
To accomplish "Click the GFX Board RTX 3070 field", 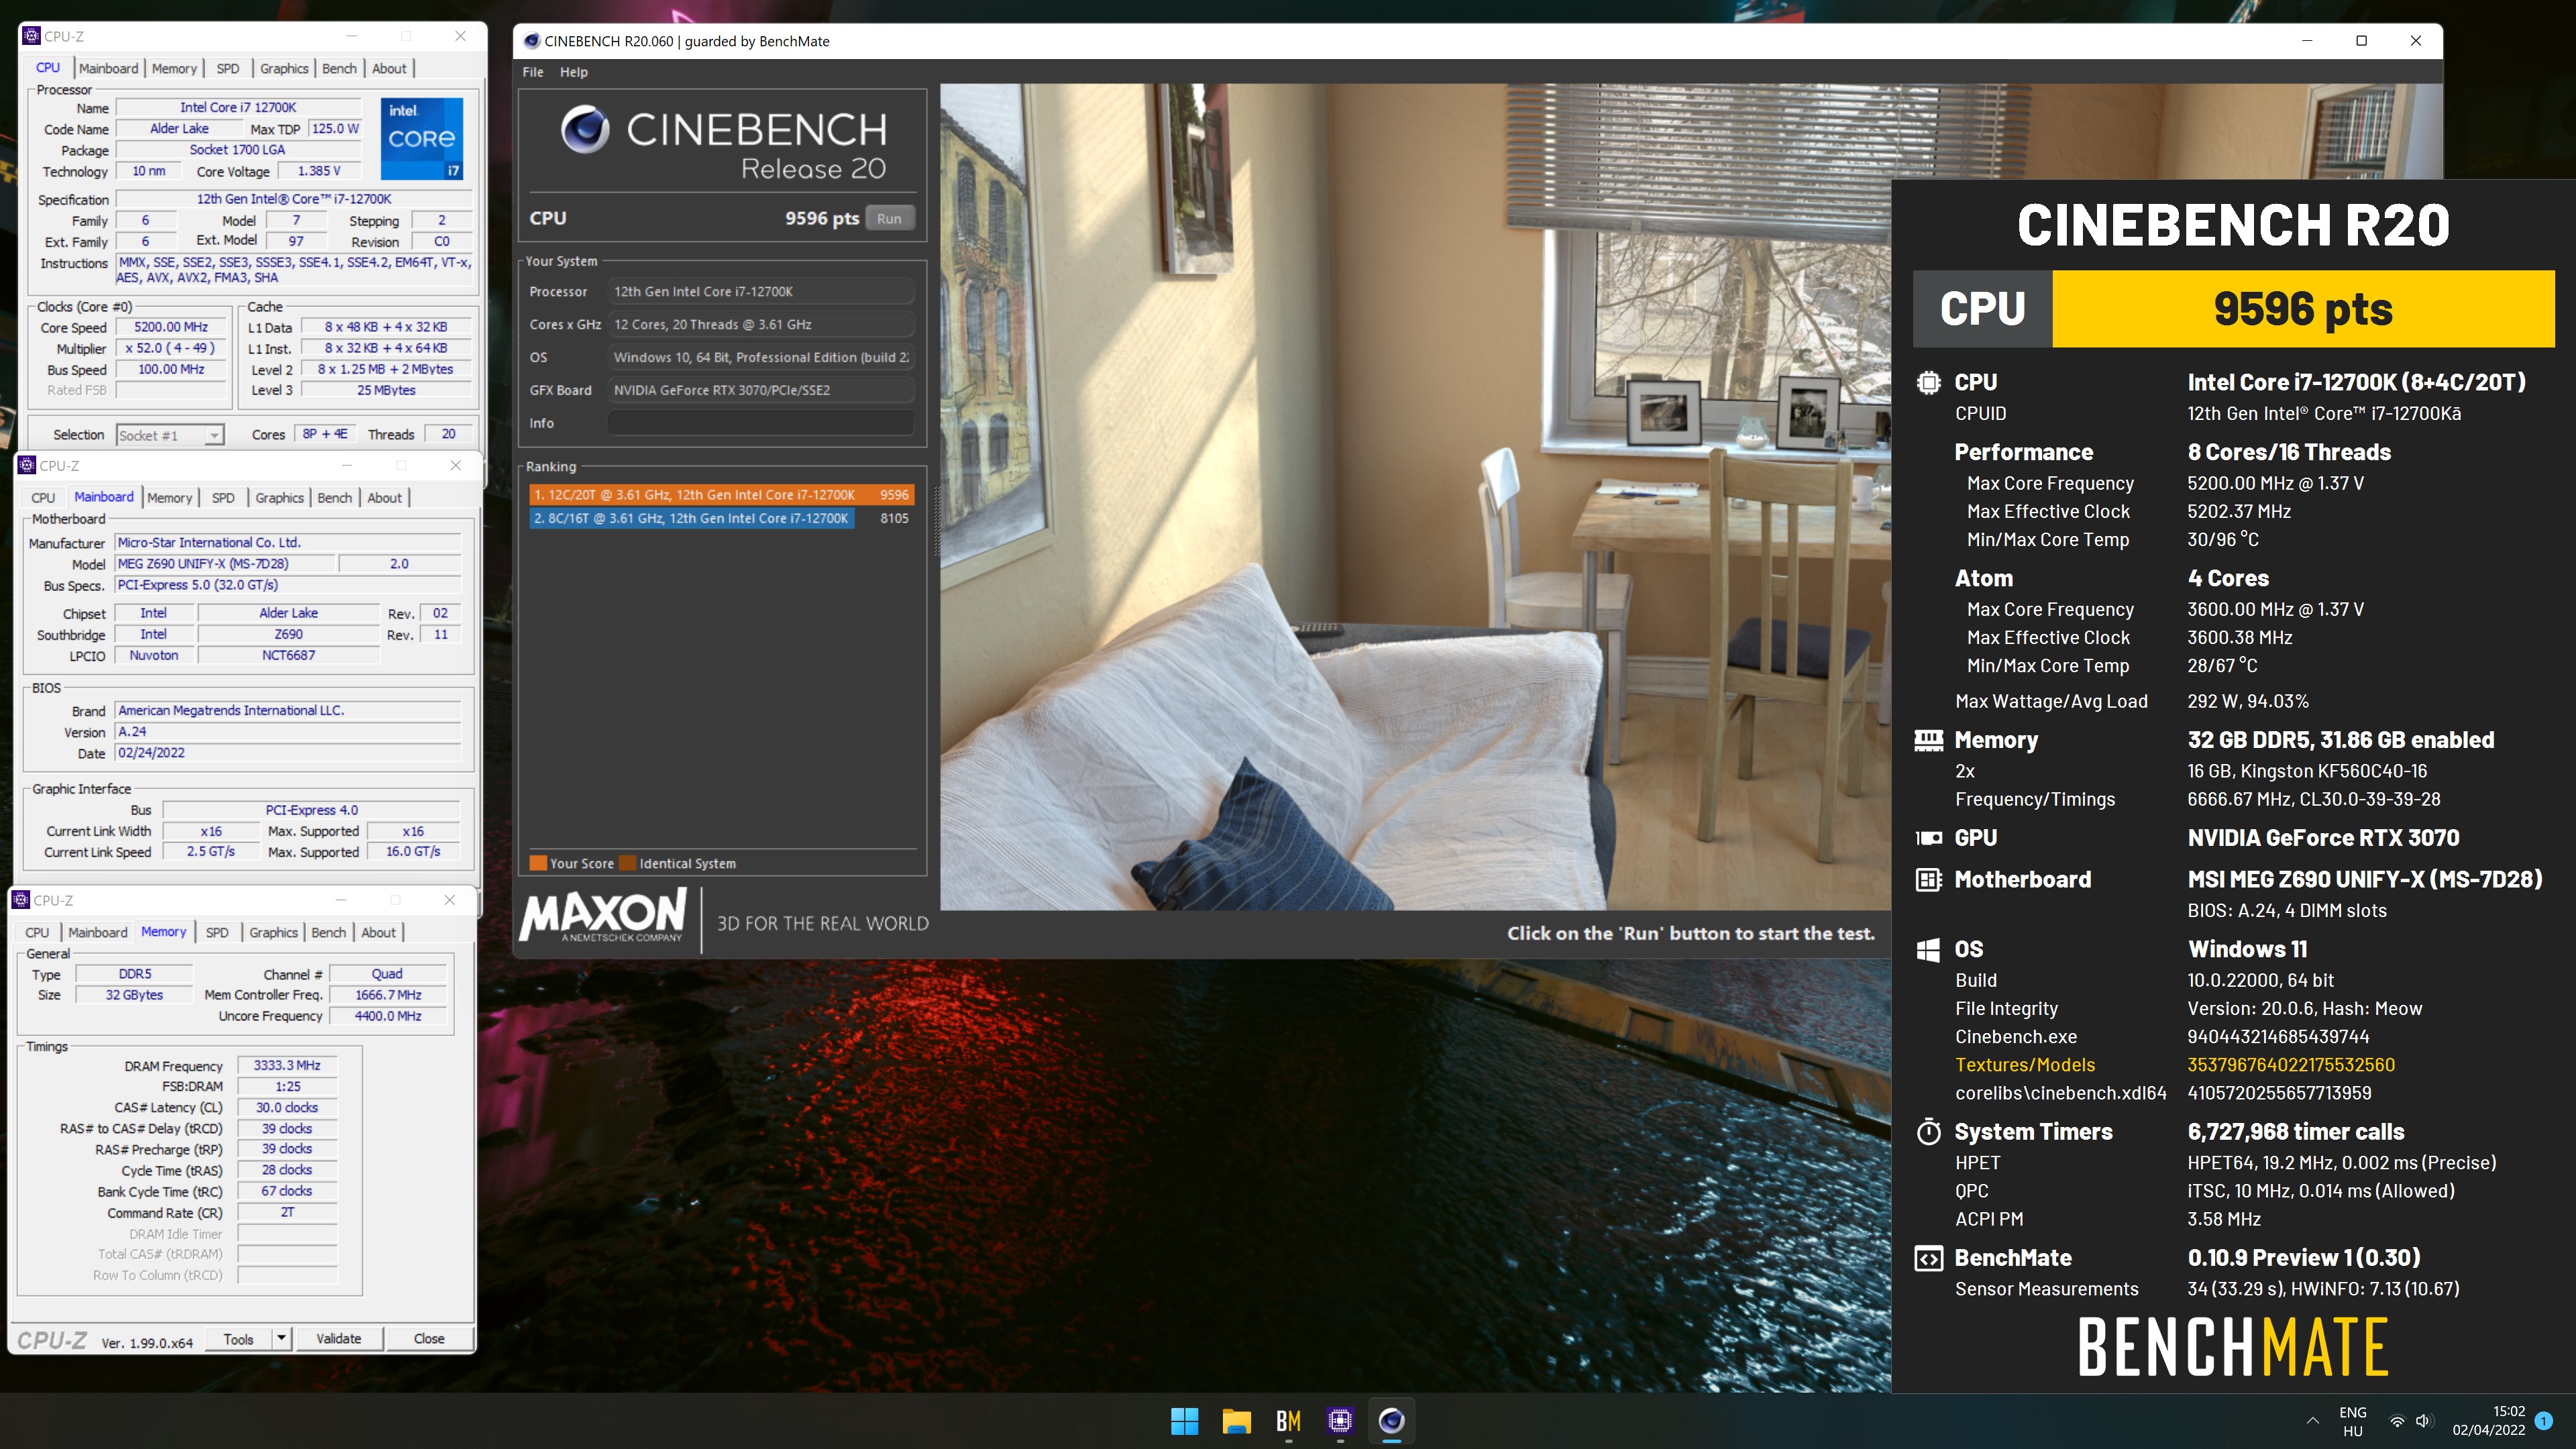I will [761, 390].
